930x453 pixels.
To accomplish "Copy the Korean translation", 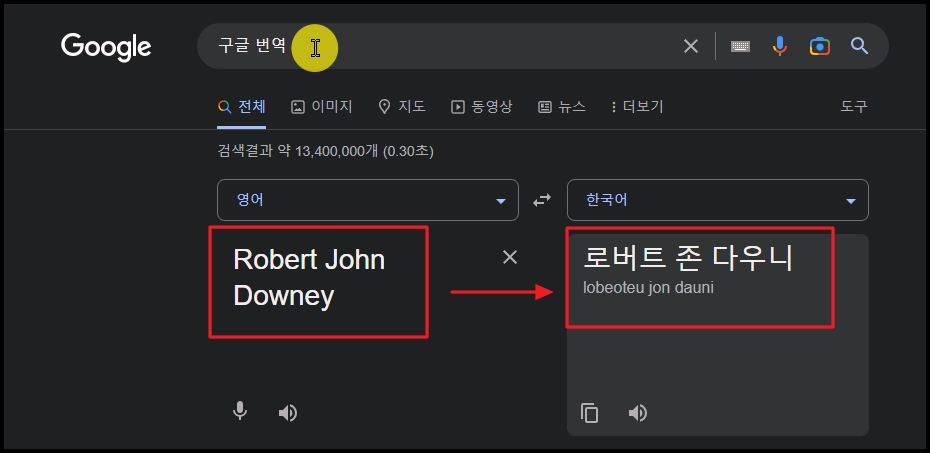I will (x=589, y=413).
